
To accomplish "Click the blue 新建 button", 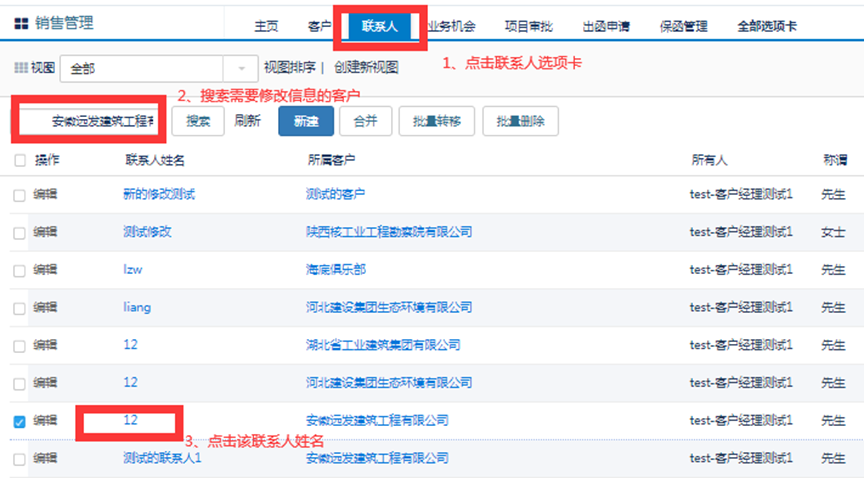I will coord(305,121).
